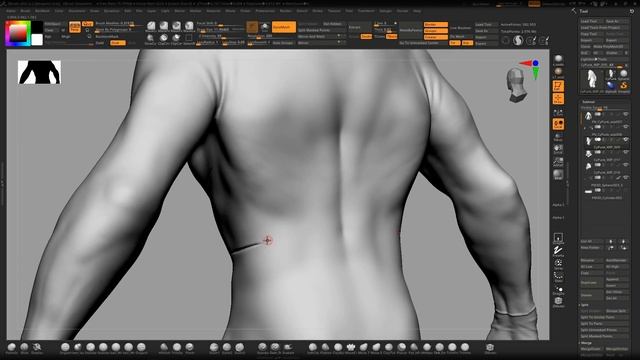Click the hollow square icon beside material spheres
The width and height of the screenshot is (640, 360).
coord(189,39)
